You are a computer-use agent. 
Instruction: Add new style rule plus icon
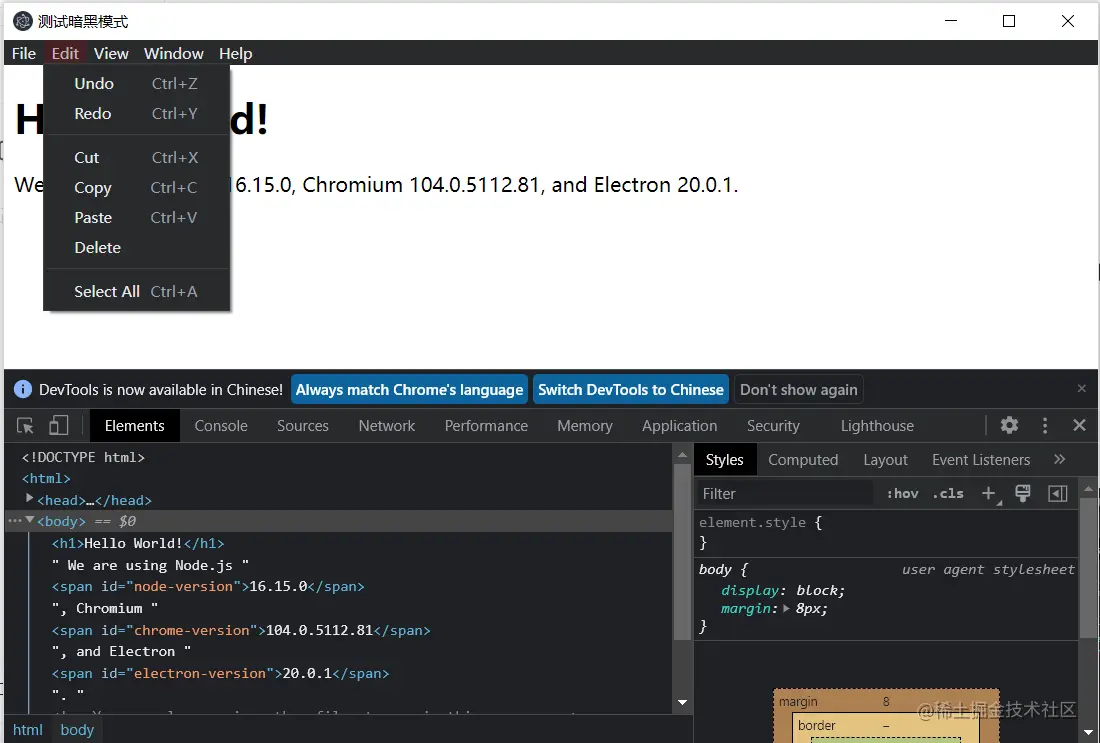[989, 494]
